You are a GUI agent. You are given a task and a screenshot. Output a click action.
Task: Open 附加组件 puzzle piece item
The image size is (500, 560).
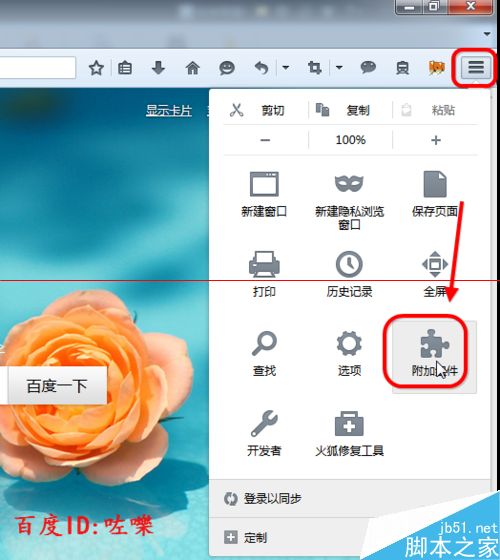point(434,357)
